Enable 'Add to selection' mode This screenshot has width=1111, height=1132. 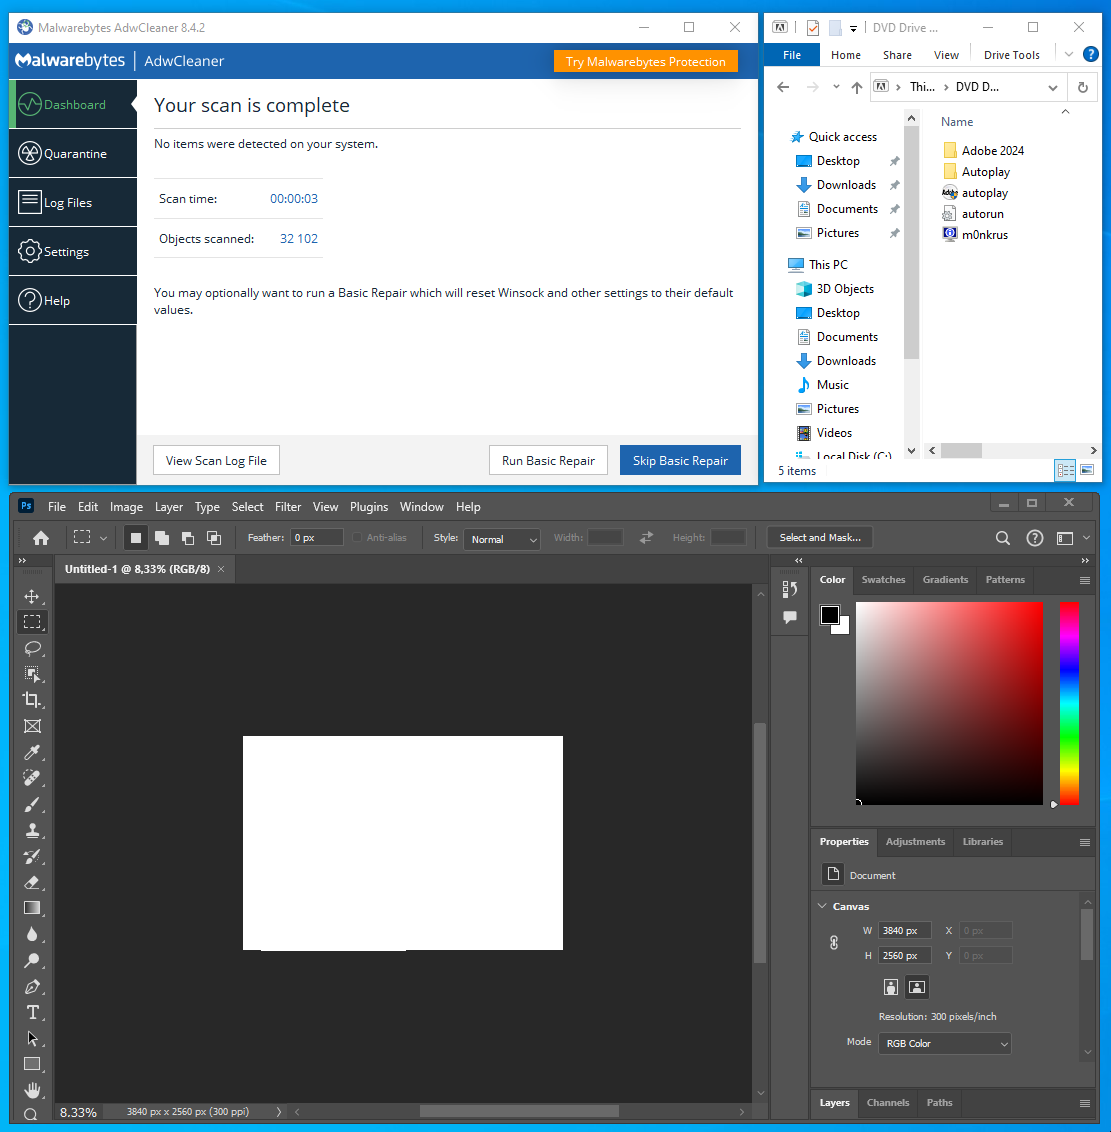pyautogui.click(x=162, y=538)
